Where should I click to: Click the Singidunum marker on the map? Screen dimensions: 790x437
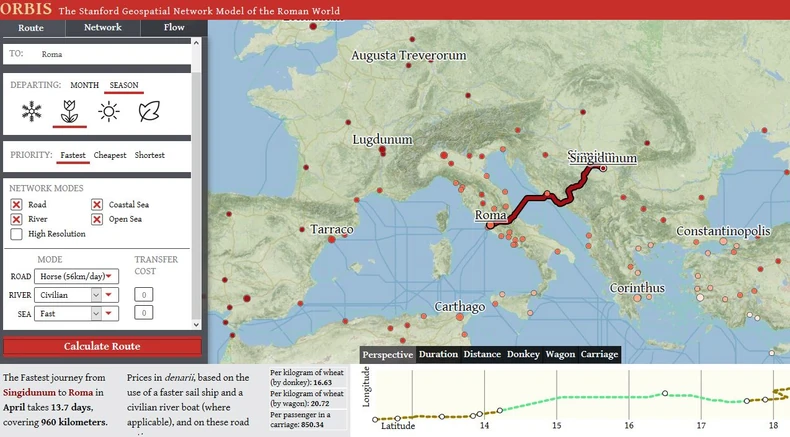(x=603, y=168)
